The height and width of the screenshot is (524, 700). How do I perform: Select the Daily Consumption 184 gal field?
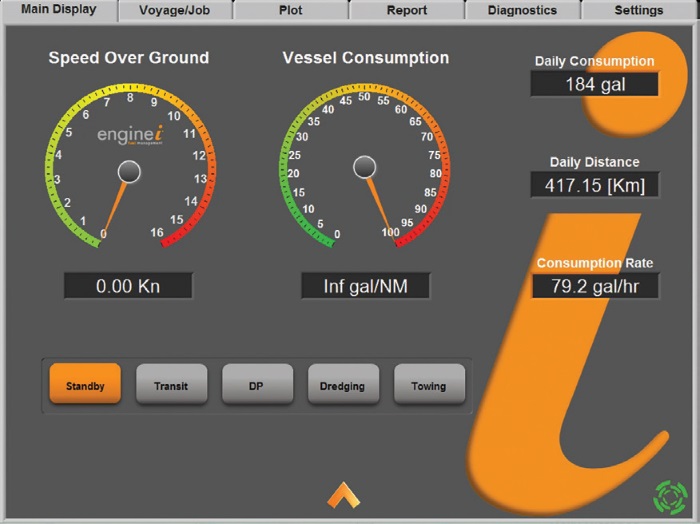pos(594,85)
